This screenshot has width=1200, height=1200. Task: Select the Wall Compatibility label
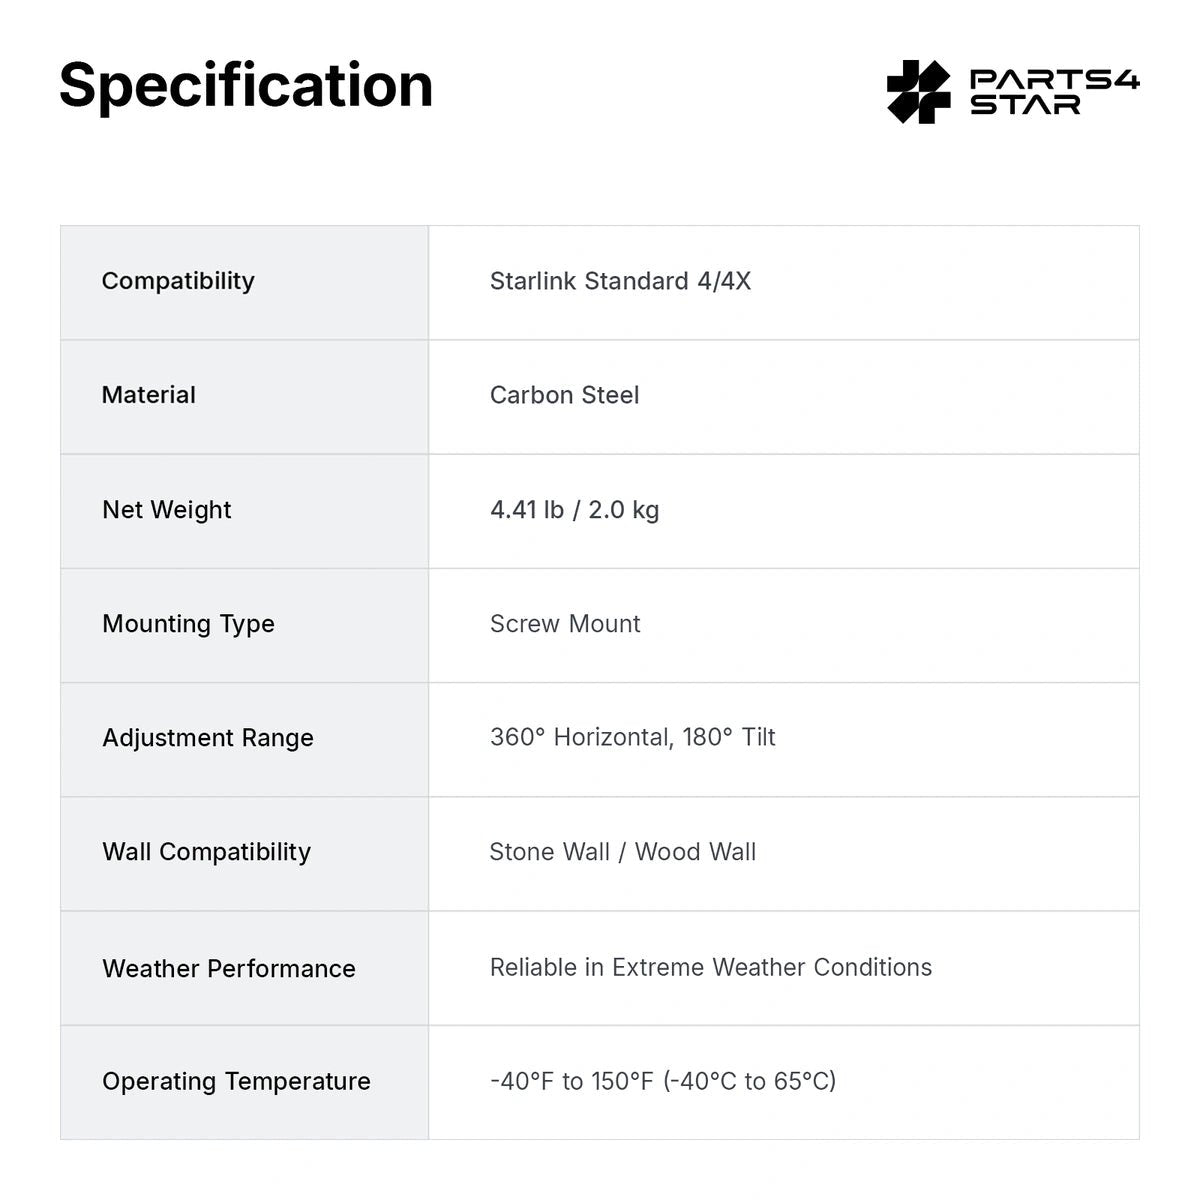(206, 852)
